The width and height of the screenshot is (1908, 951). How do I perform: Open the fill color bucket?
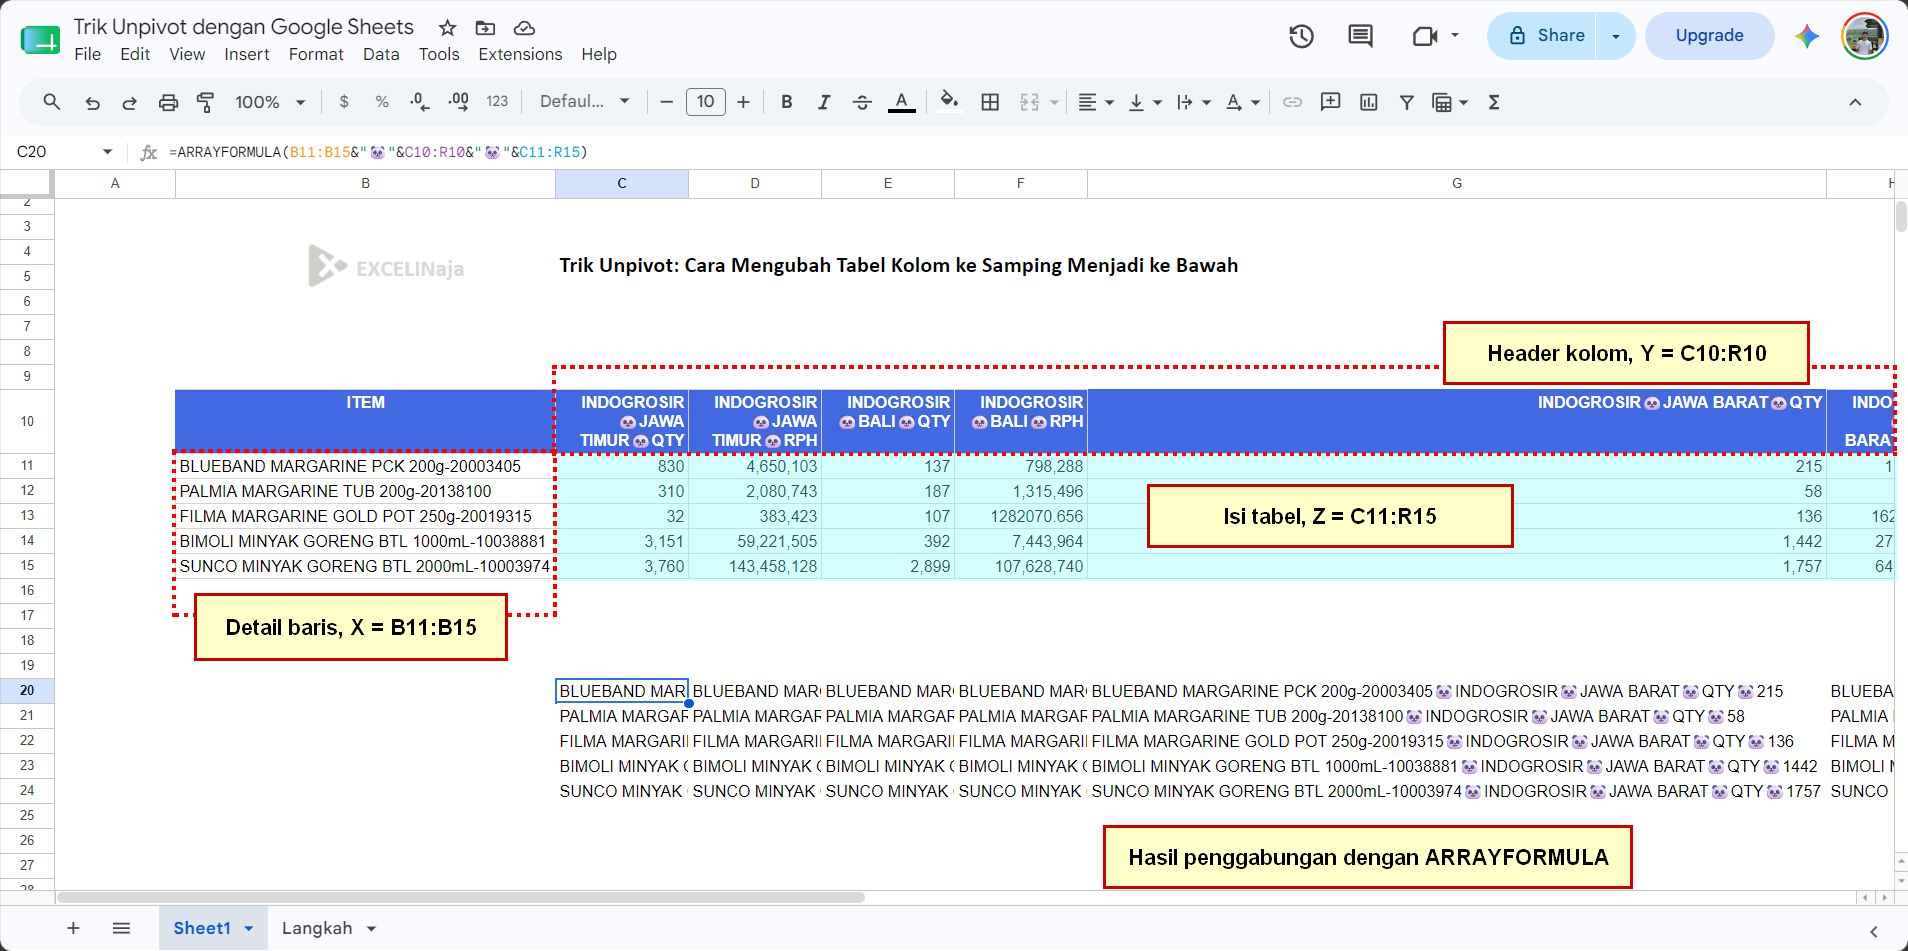(x=950, y=102)
